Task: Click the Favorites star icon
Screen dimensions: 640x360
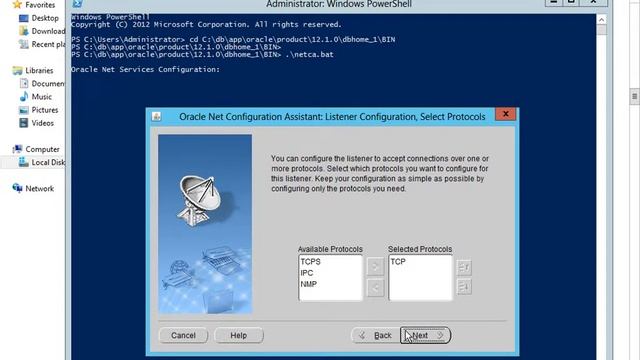Action: pyautogui.click(x=17, y=4)
